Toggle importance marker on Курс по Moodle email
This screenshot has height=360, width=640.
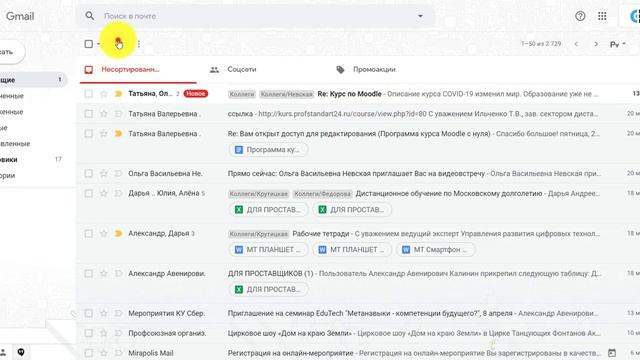click(118, 94)
